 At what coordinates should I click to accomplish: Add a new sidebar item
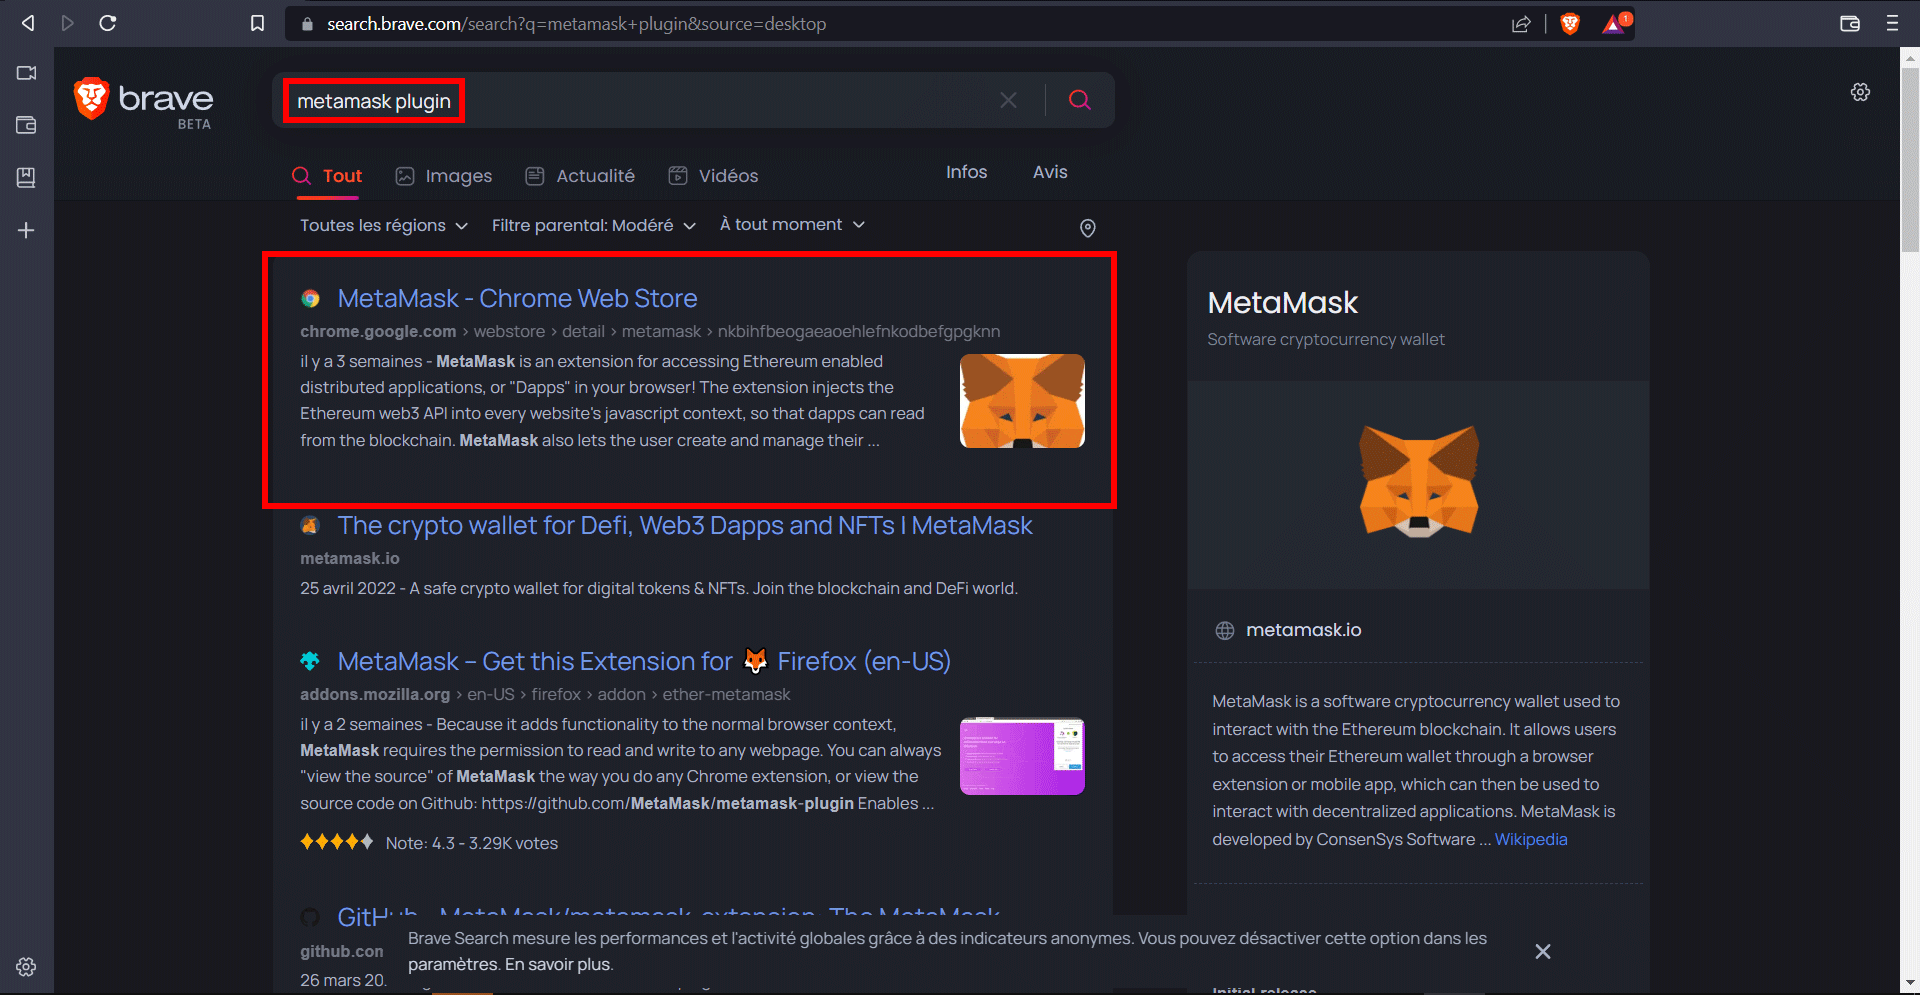pyautogui.click(x=26, y=230)
